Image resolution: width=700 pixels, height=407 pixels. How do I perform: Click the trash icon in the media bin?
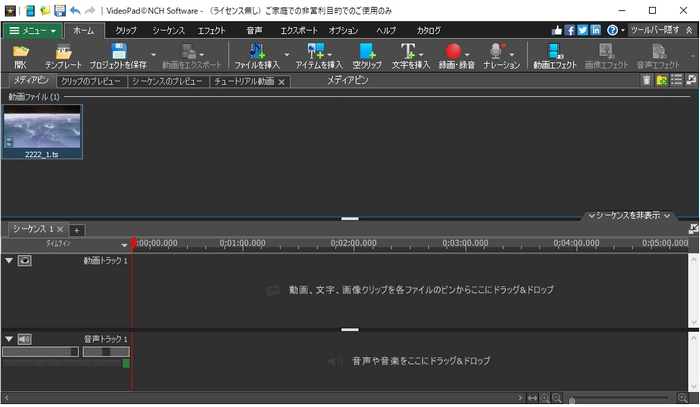(x=647, y=81)
